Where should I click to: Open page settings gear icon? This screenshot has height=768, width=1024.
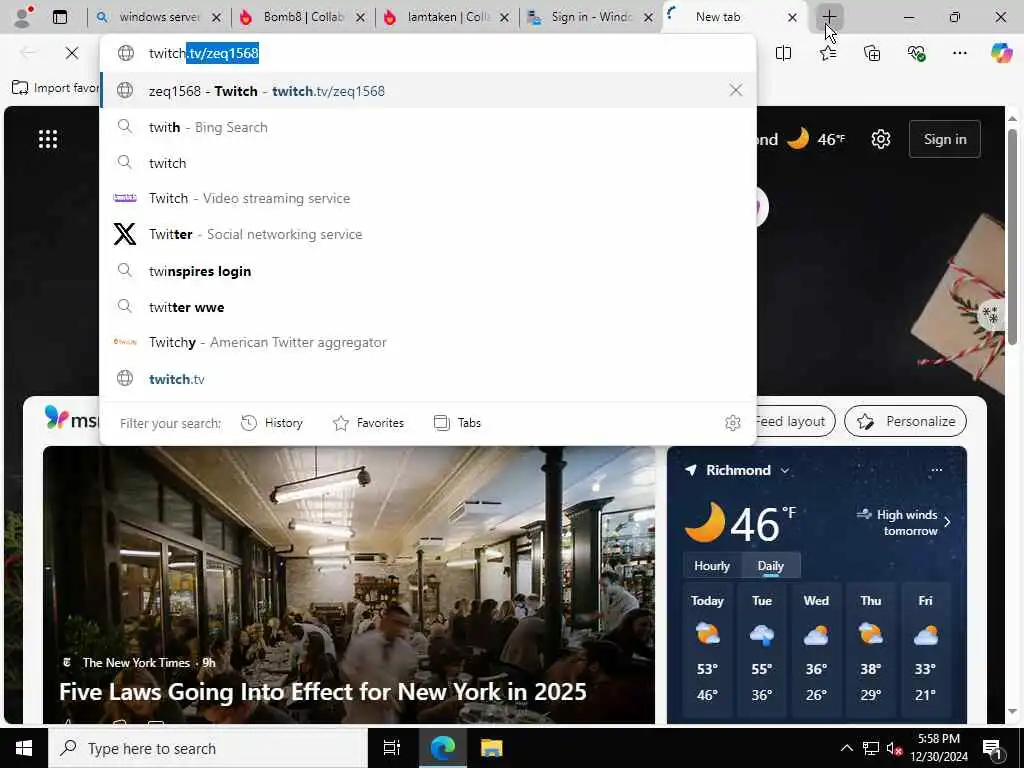[x=880, y=139]
